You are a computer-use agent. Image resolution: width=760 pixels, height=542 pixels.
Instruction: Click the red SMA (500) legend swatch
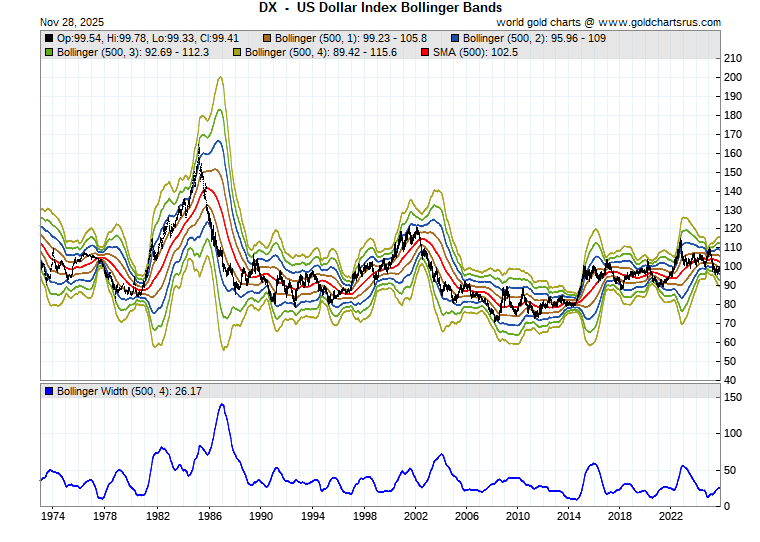(424, 51)
